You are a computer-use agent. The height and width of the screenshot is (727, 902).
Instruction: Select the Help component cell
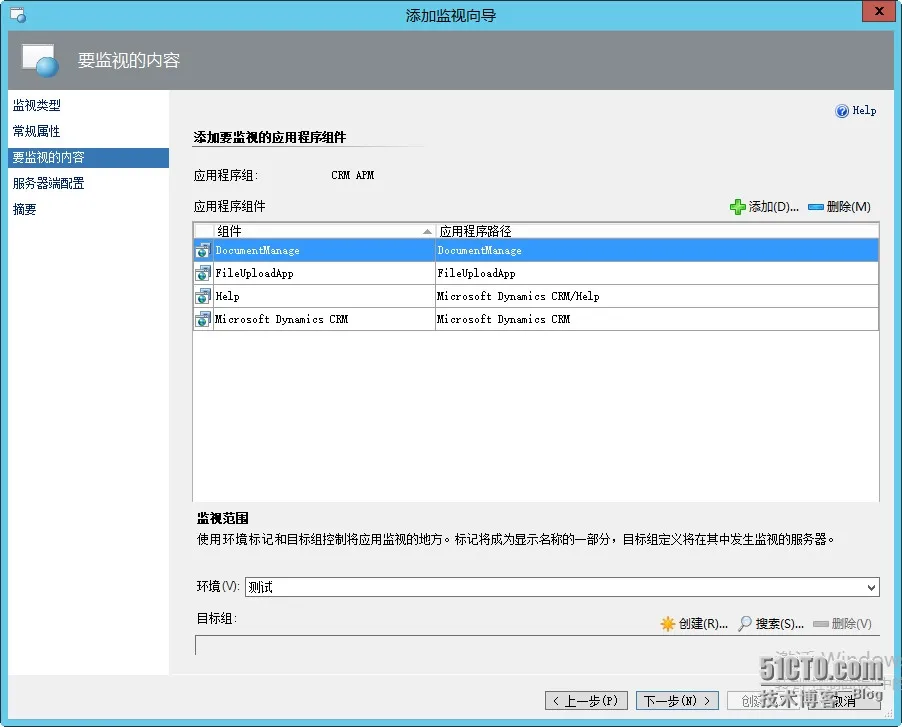click(324, 296)
